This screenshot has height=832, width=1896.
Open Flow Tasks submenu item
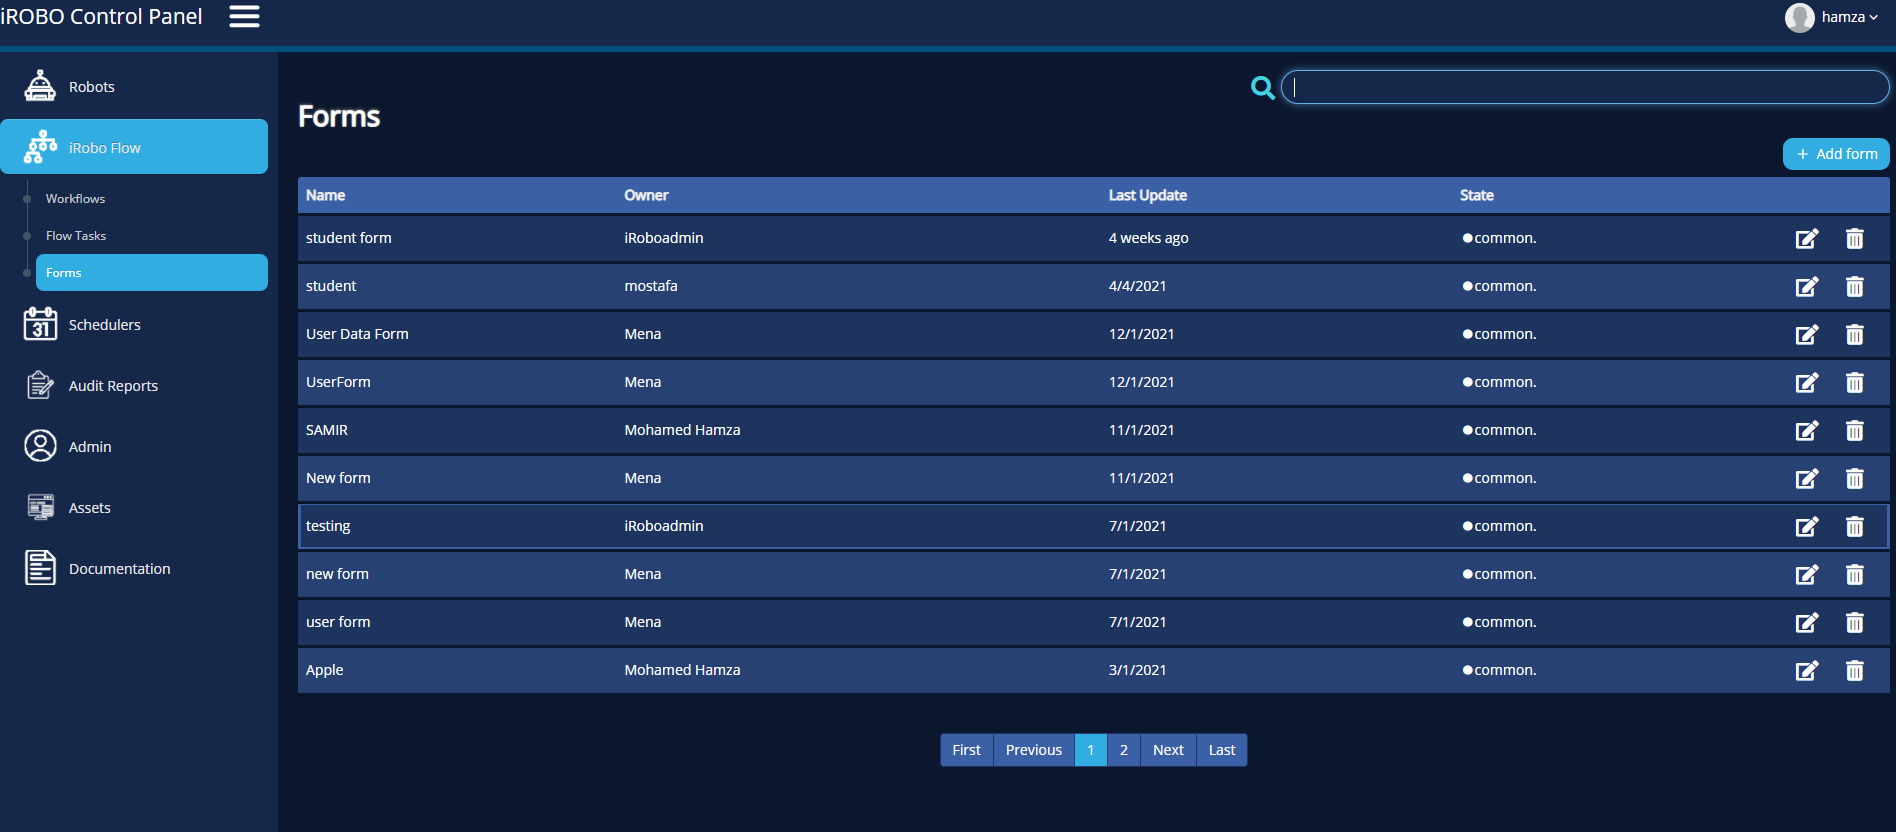tap(76, 236)
